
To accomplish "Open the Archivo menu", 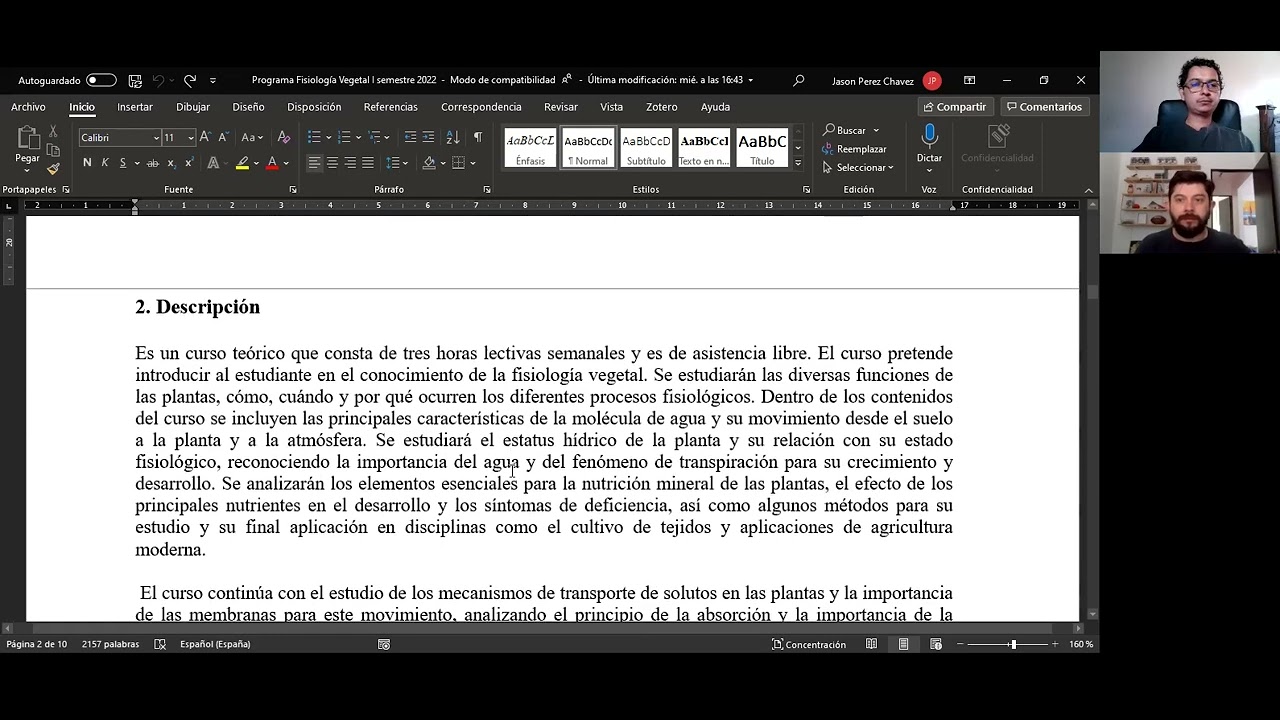I will pos(28,107).
